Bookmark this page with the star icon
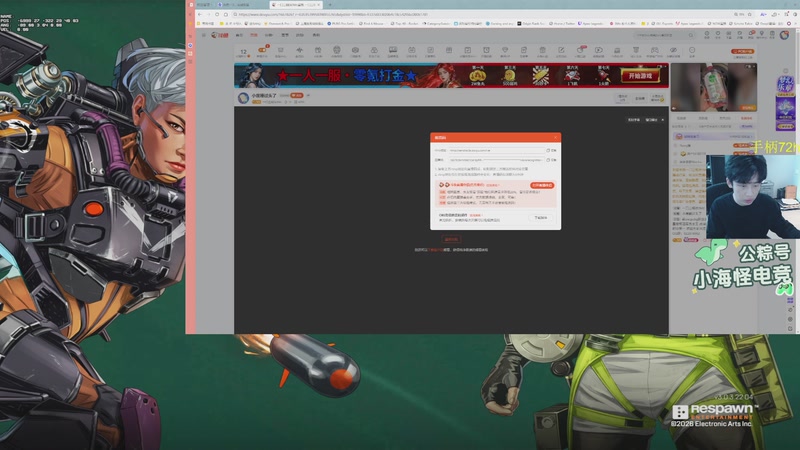800x450 pixels. coord(749,14)
